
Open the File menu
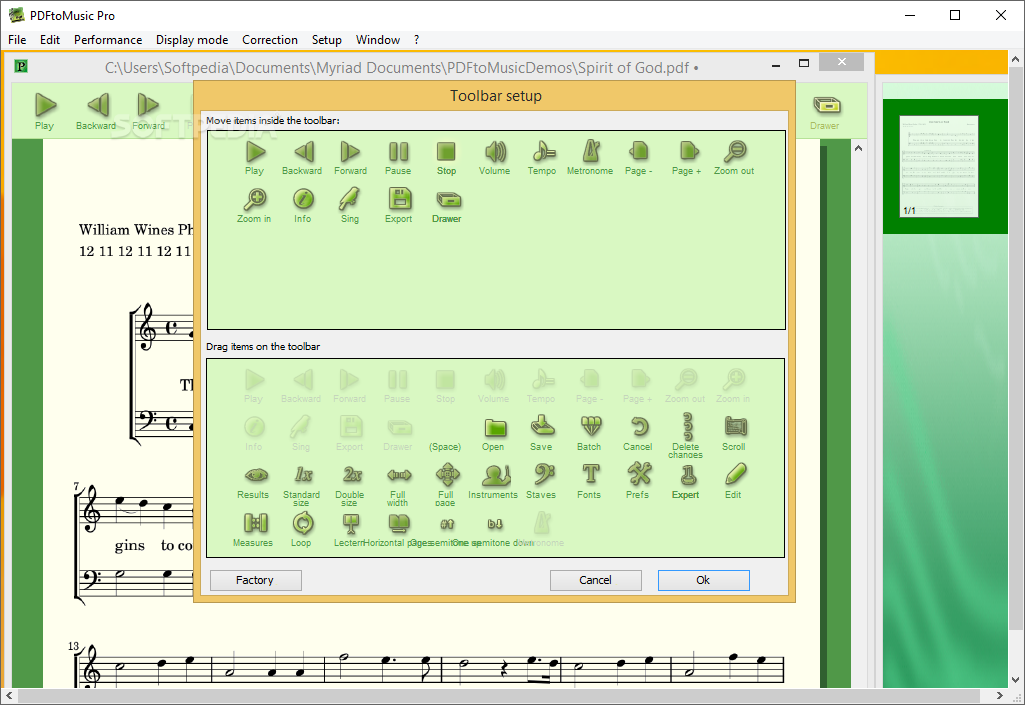(x=17, y=40)
